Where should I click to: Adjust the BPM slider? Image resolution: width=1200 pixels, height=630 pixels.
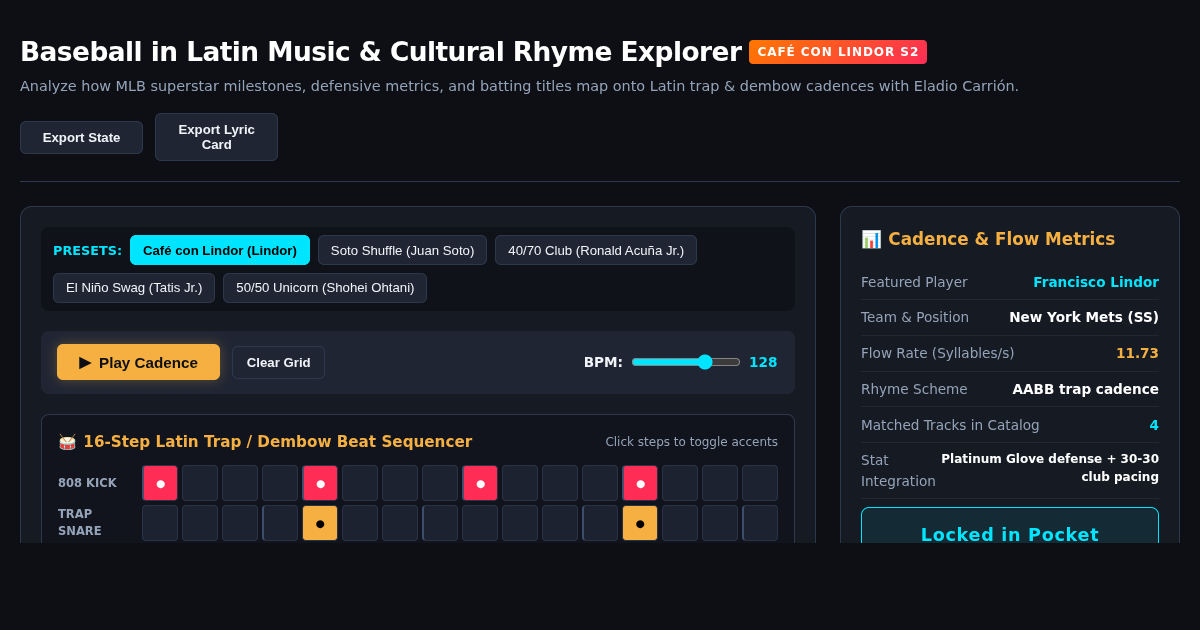pyautogui.click(x=686, y=362)
